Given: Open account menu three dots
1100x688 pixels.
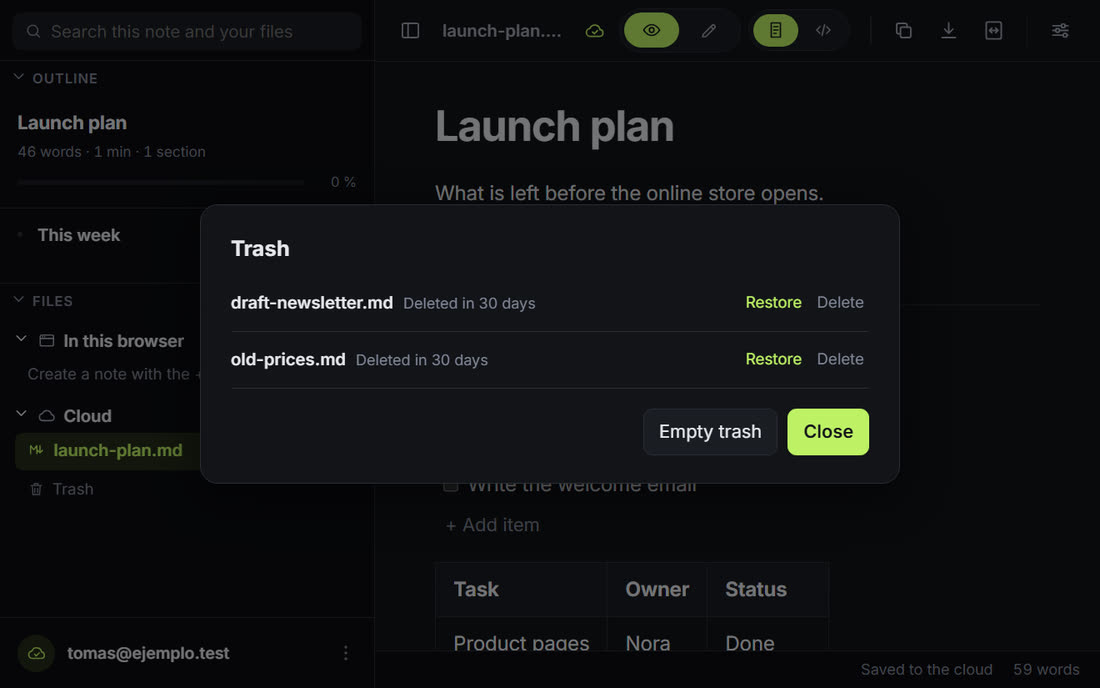Looking at the screenshot, I should click(346, 653).
